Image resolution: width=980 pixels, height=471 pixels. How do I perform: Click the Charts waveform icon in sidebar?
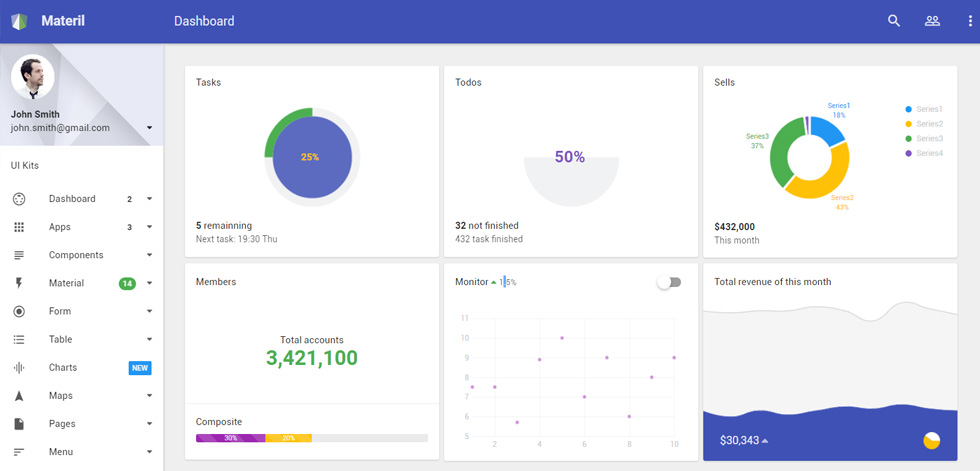point(19,367)
